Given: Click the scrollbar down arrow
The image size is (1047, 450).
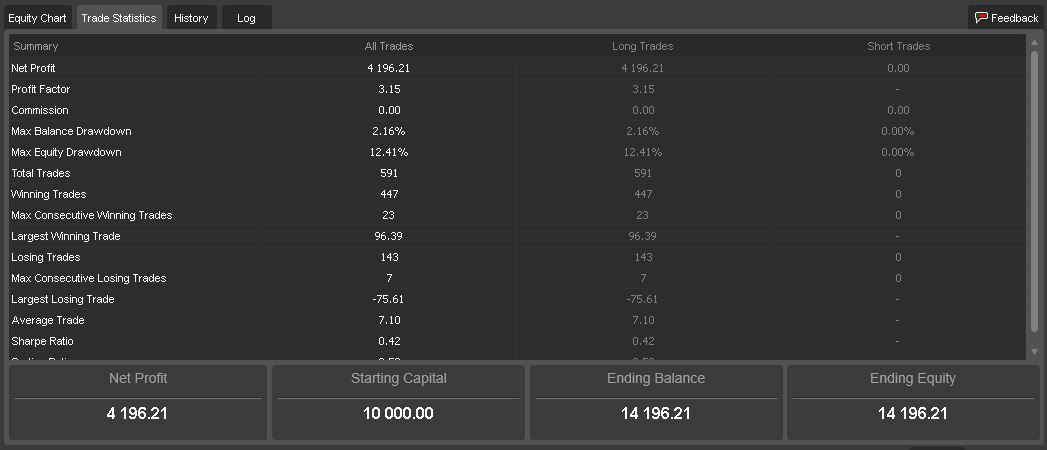Looking at the screenshot, I should (x=1034, y=351).
